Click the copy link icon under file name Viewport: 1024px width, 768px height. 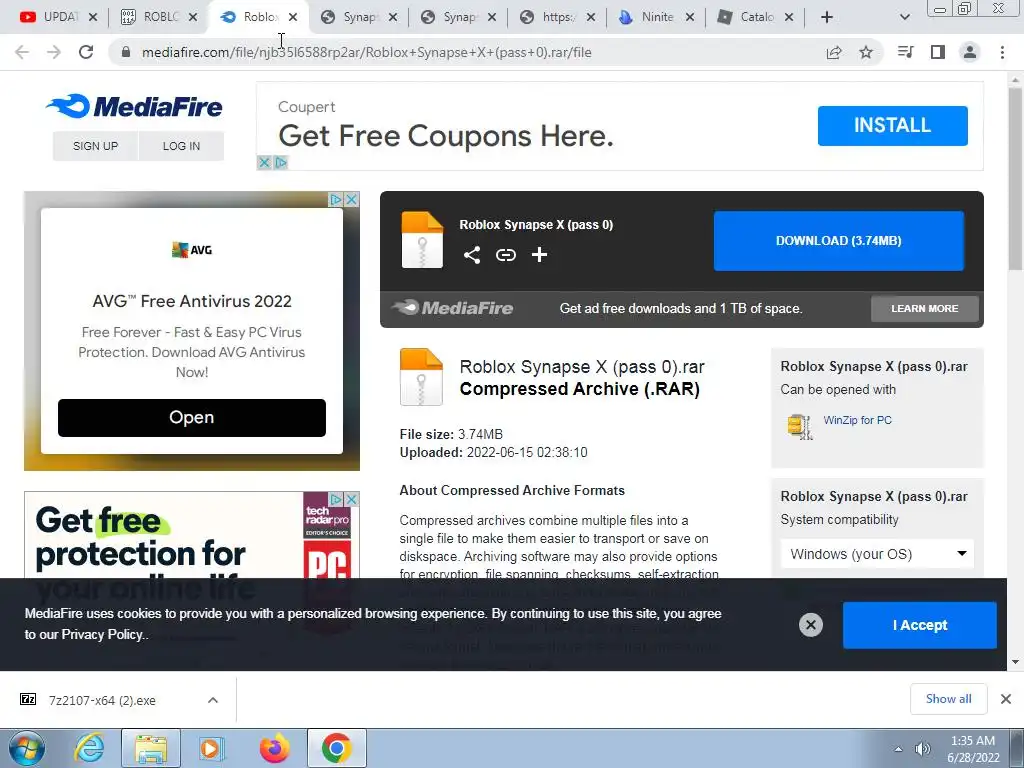tap(505, 255)
